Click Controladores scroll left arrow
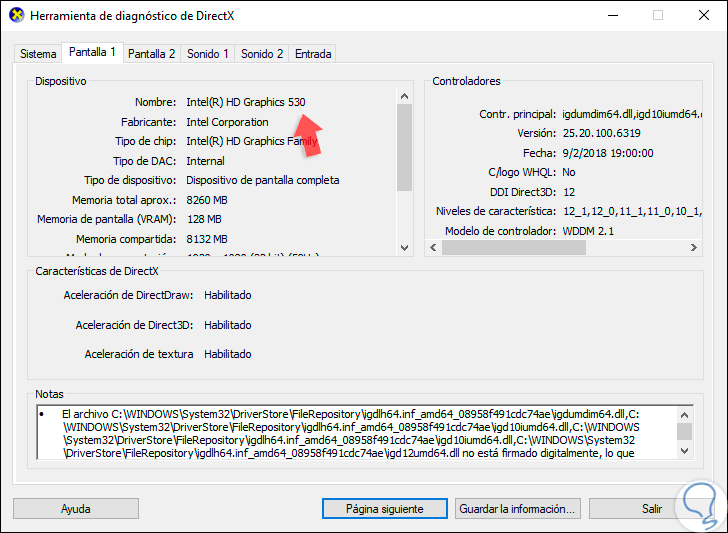 point(433,247)
